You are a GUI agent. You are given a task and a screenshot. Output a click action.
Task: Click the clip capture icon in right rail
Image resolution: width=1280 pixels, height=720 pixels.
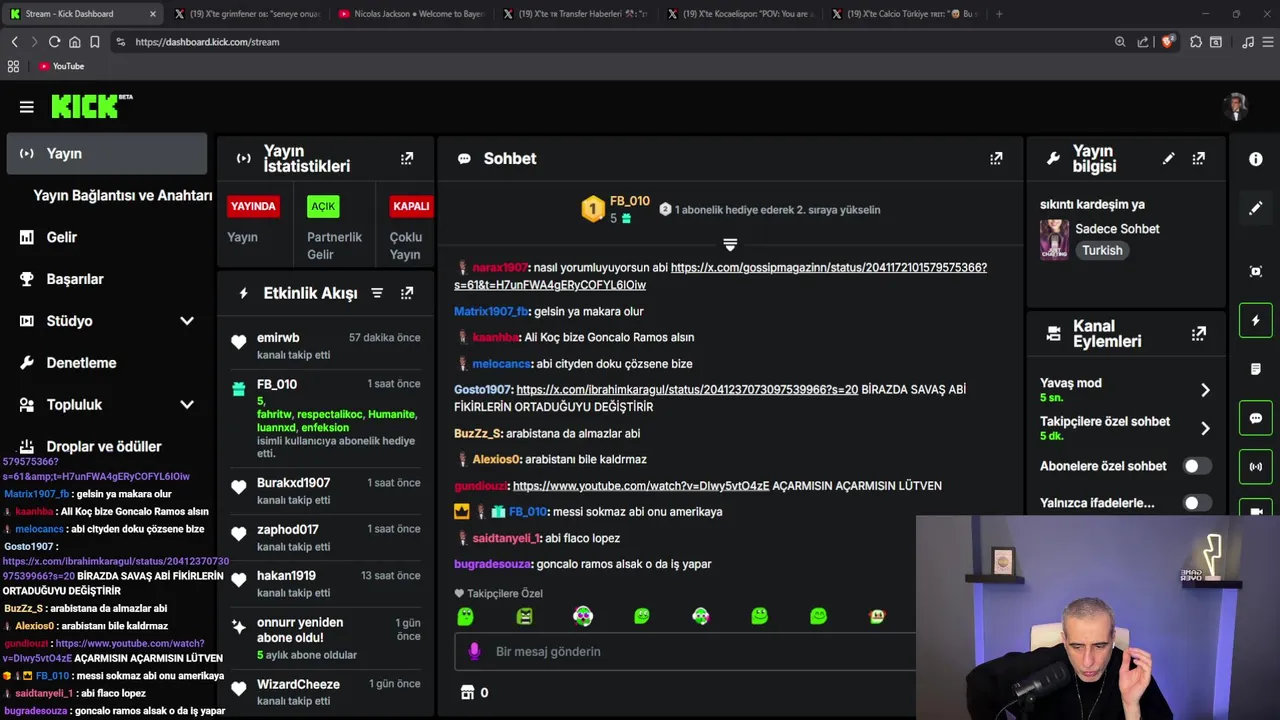(1256, 271)
